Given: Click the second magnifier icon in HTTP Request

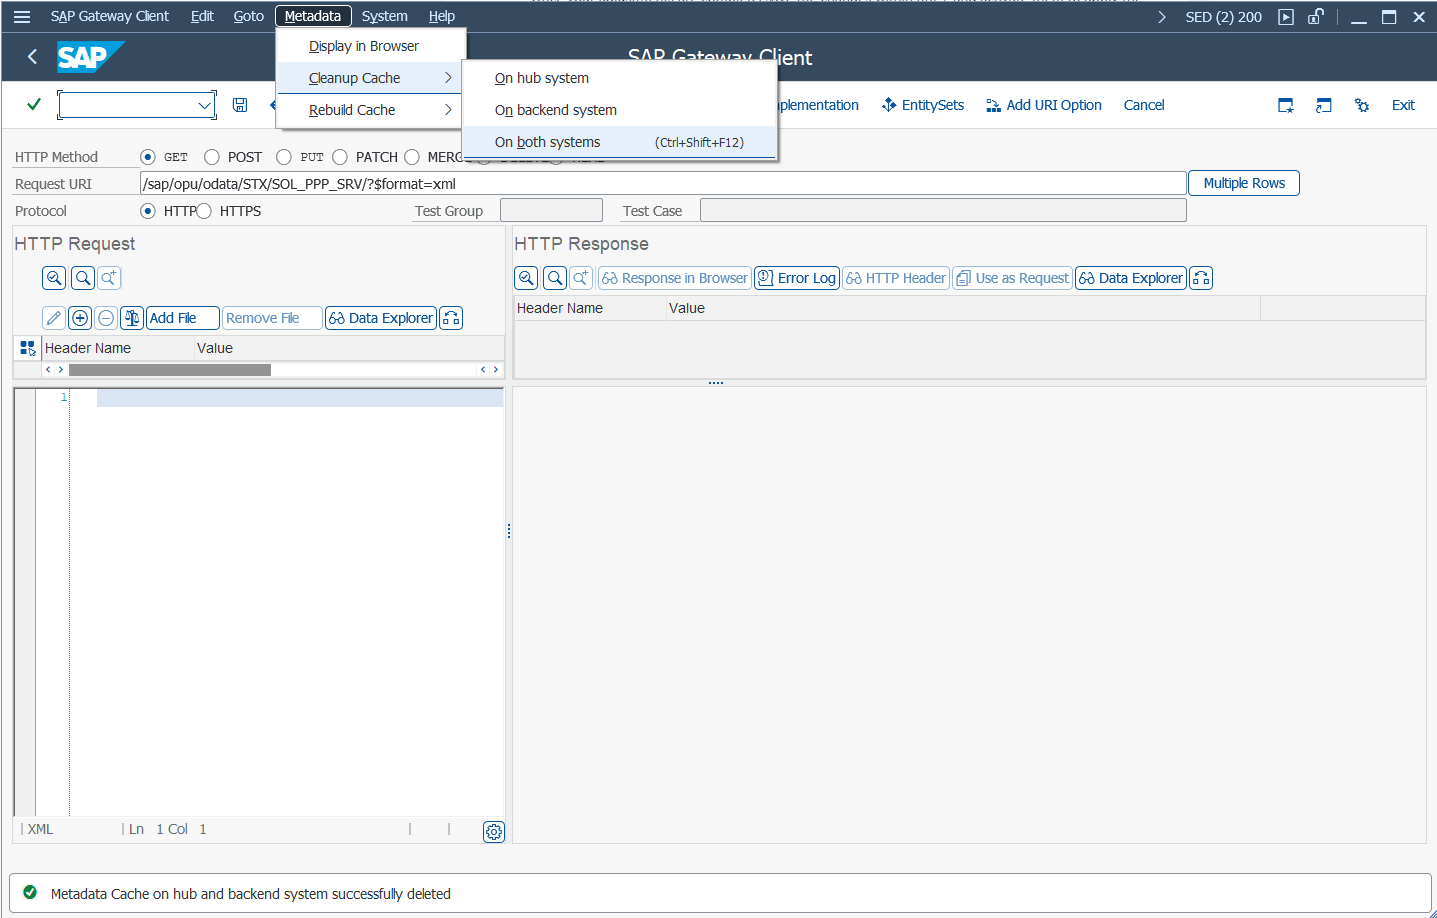Looking at the screenshot, I should [83, 278].
